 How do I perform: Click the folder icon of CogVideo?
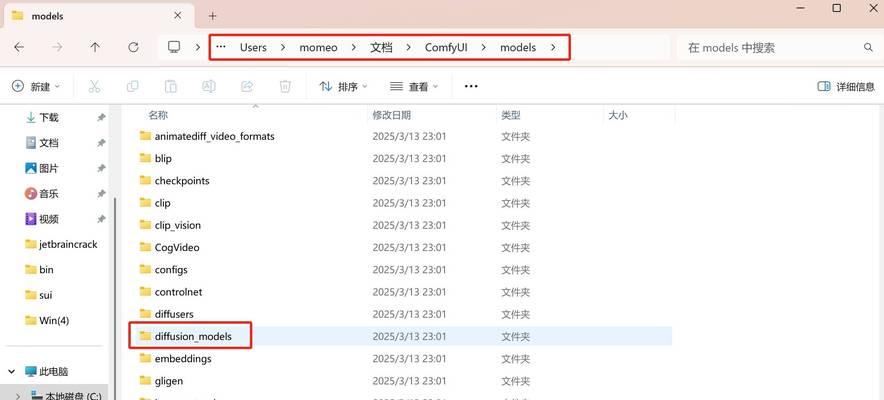[145, 247]
